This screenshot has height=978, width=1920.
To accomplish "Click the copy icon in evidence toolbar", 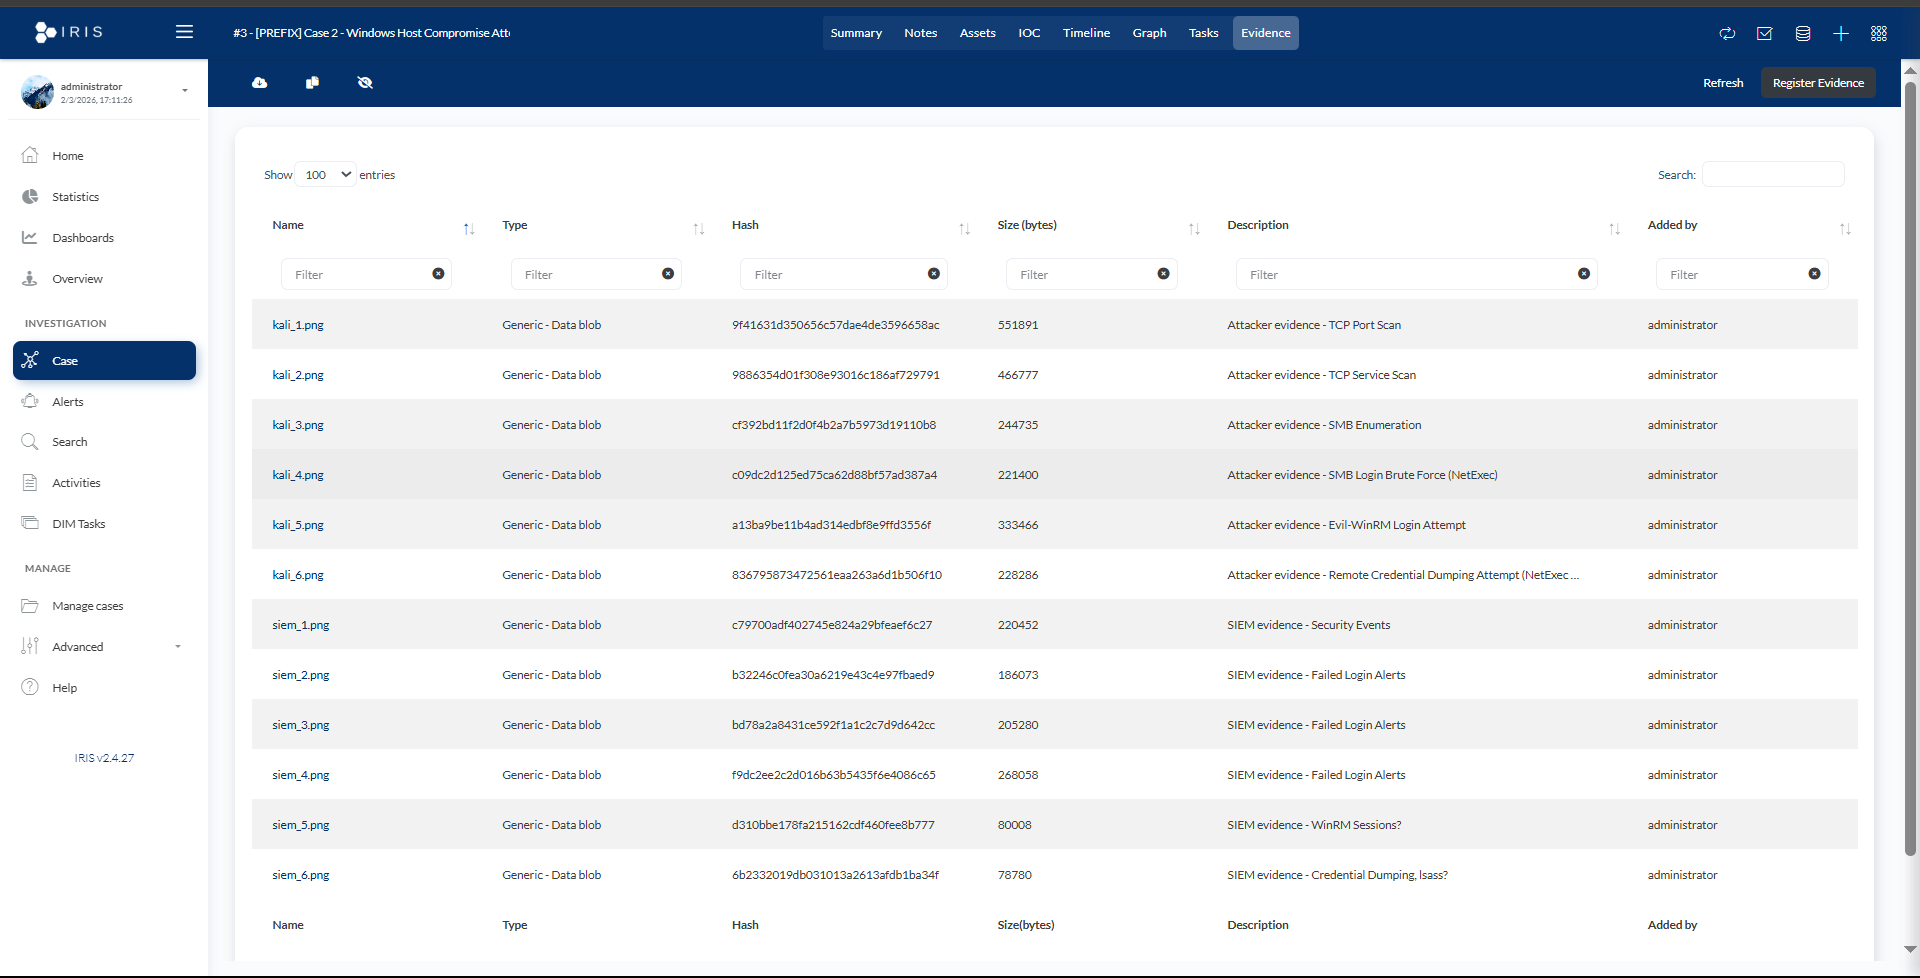I will (x=312, y=83).
